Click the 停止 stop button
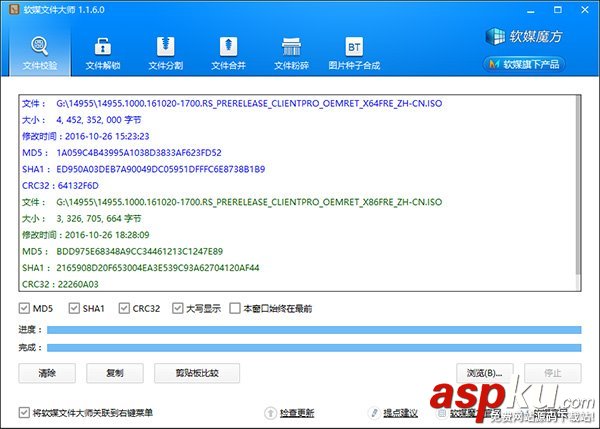The height and width of the screenshot is (429, 600). tap(553, 373)
